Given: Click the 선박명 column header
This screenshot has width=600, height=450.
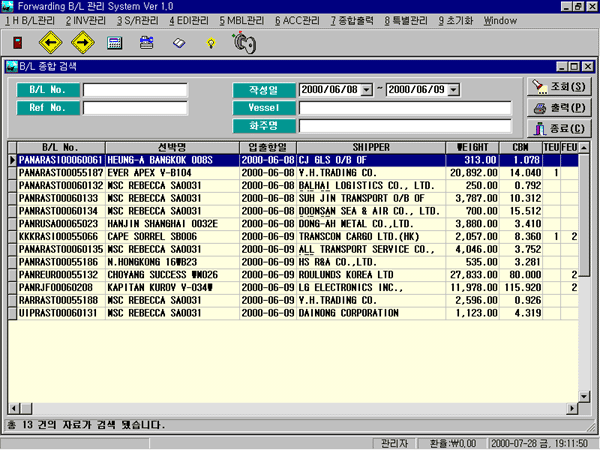Looking at the screenshot, I should pos(172,147).
